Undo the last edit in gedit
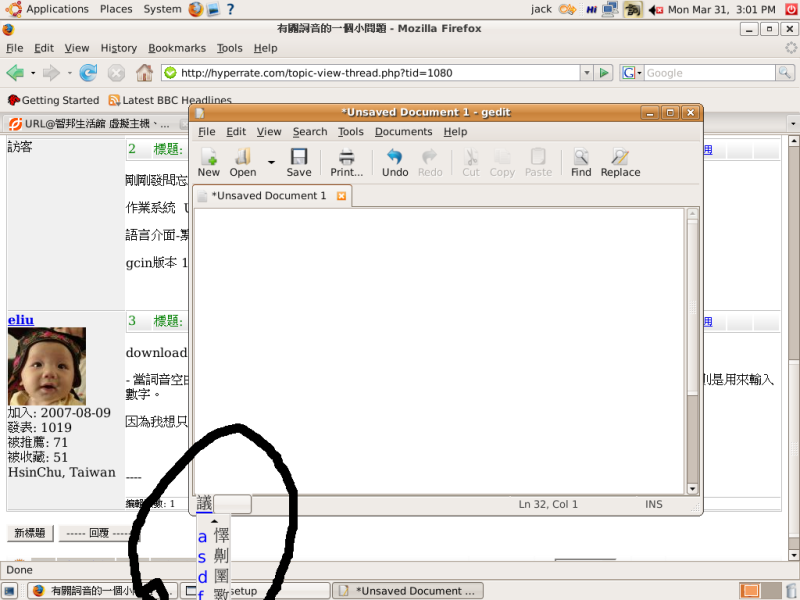 pyautogui.click(x=395, y=161)
